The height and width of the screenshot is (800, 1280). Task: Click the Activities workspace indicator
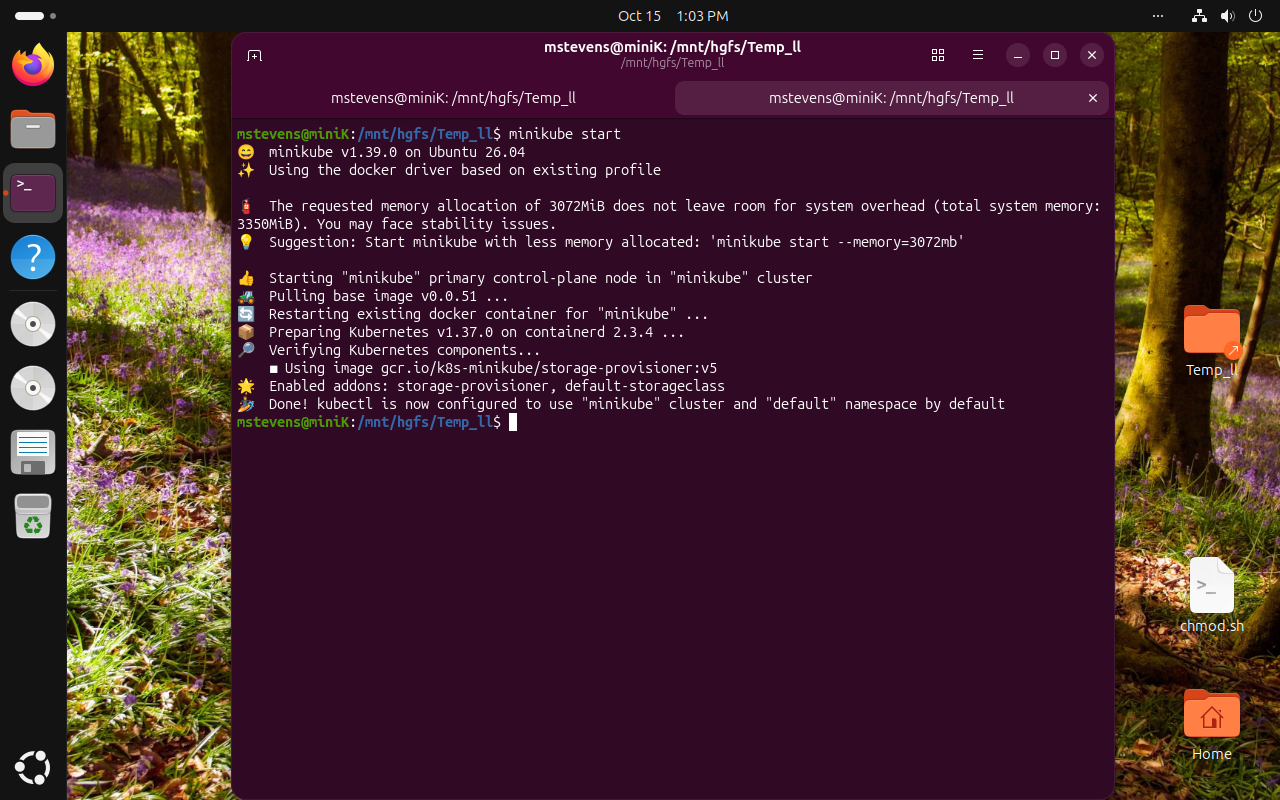coord(35,16)
